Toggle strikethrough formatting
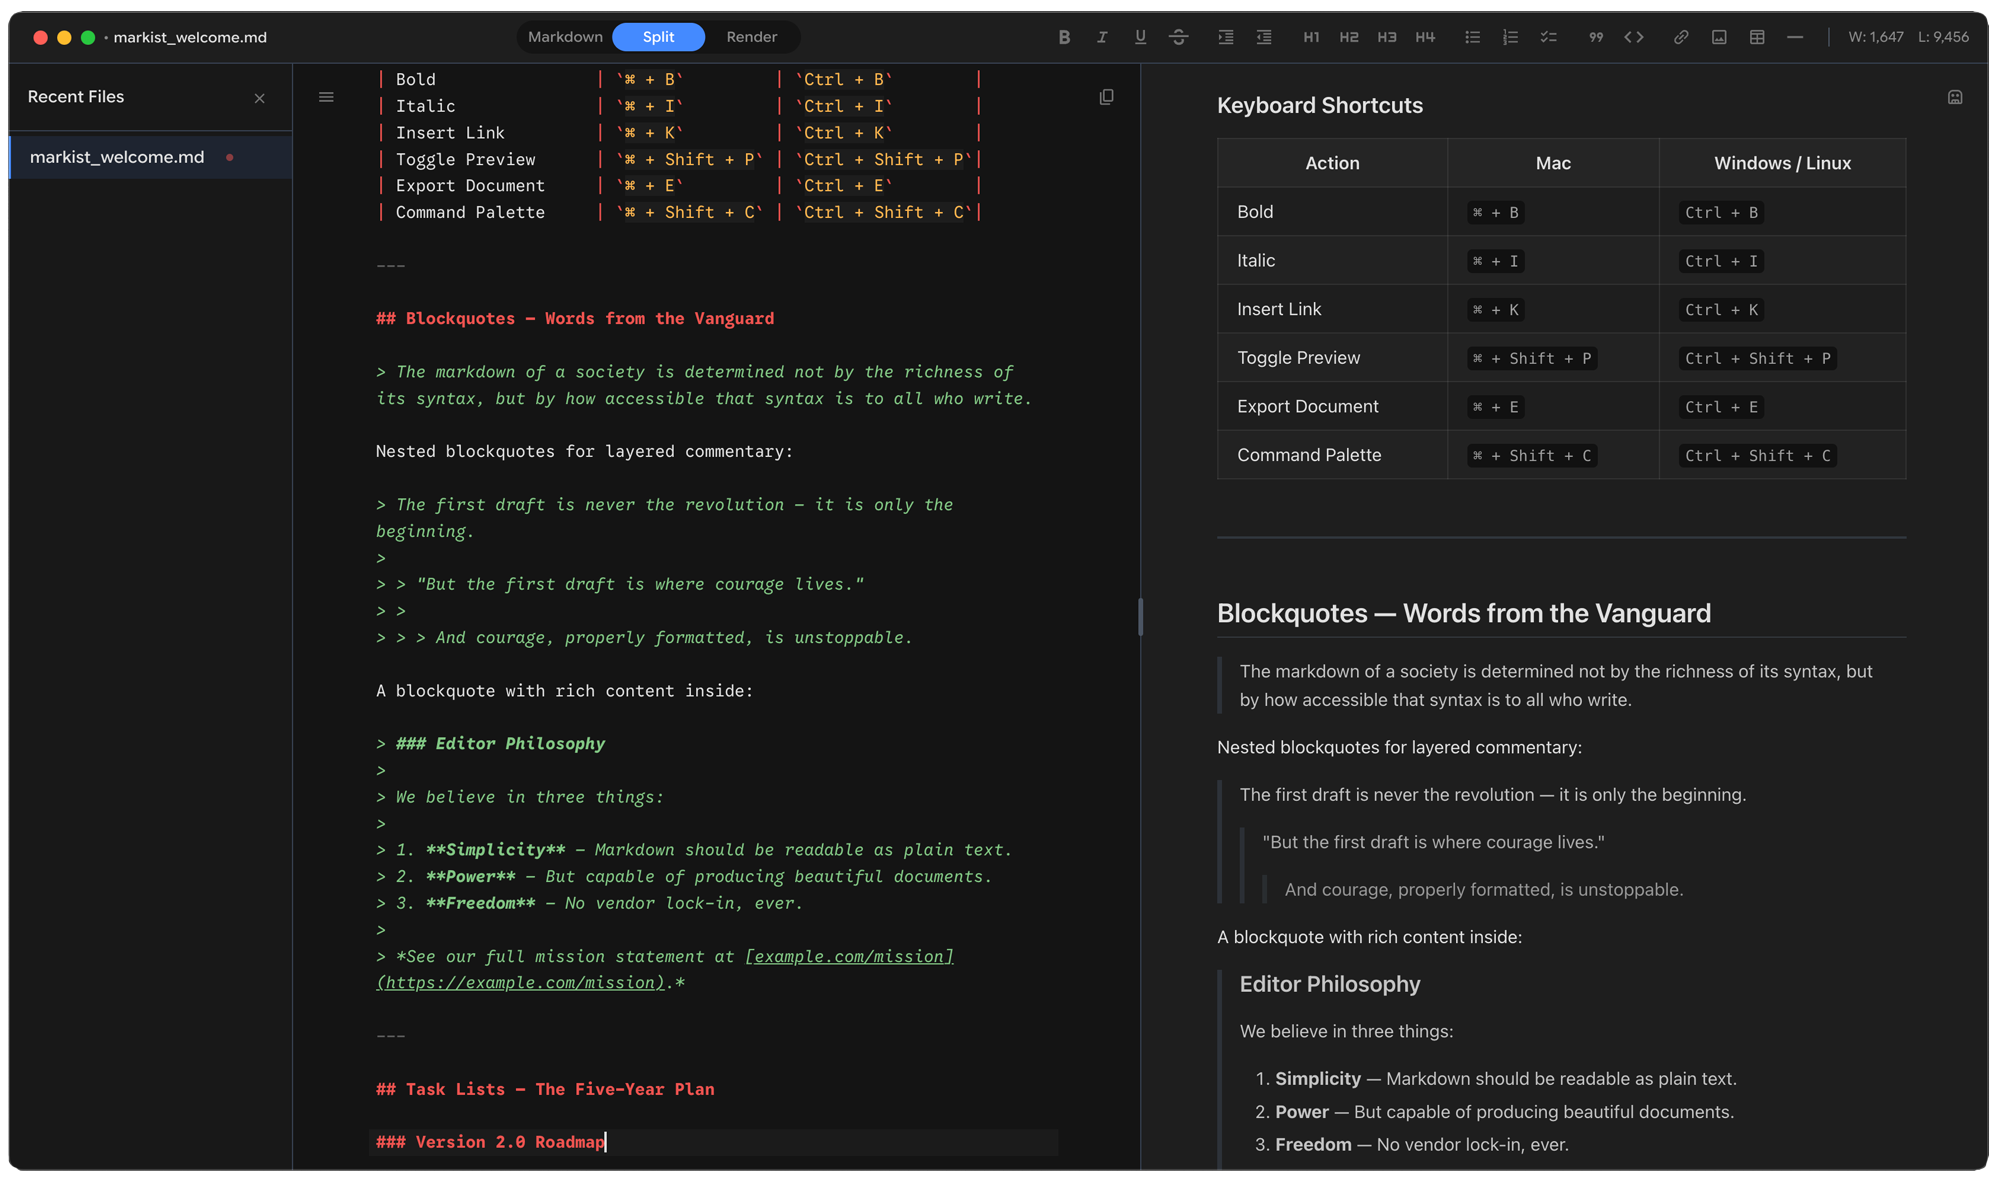 click(1179, 37)
